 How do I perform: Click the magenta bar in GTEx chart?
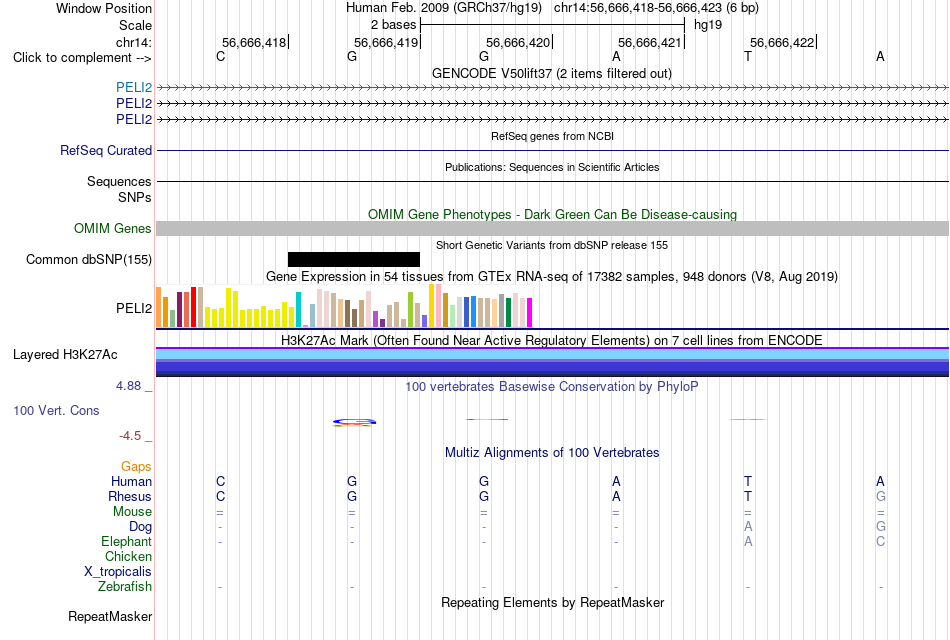[530, 313]
